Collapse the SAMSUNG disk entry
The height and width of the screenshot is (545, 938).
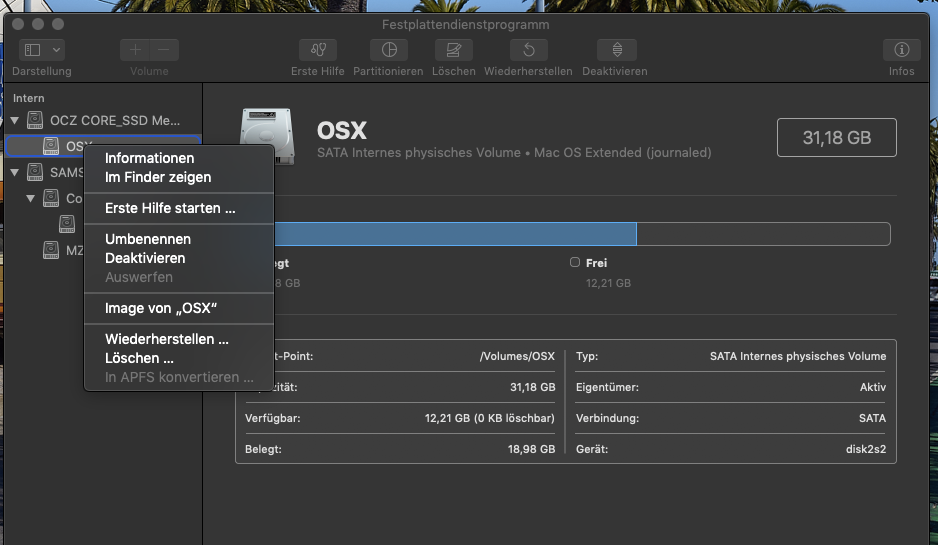click(15, 172)
